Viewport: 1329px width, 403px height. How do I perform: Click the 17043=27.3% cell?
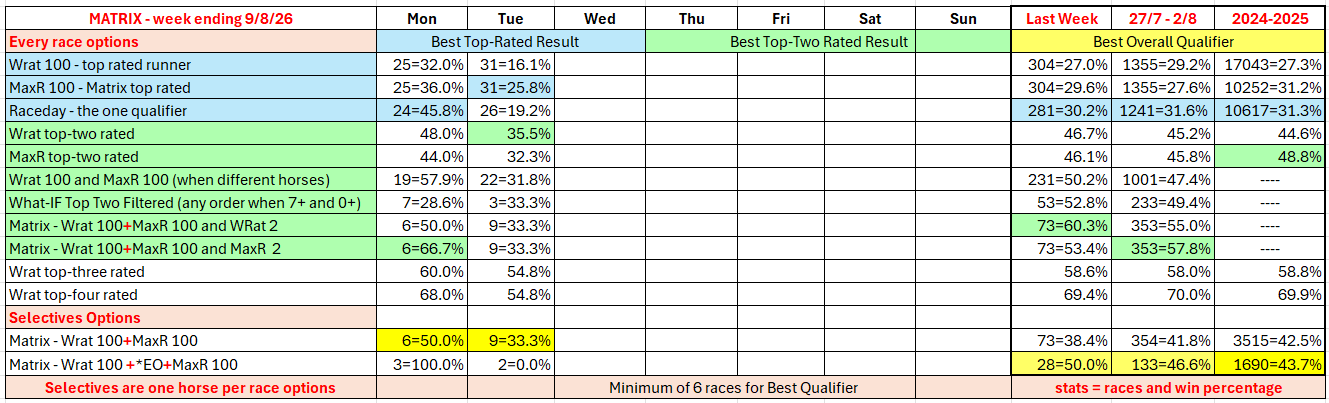1269,65
